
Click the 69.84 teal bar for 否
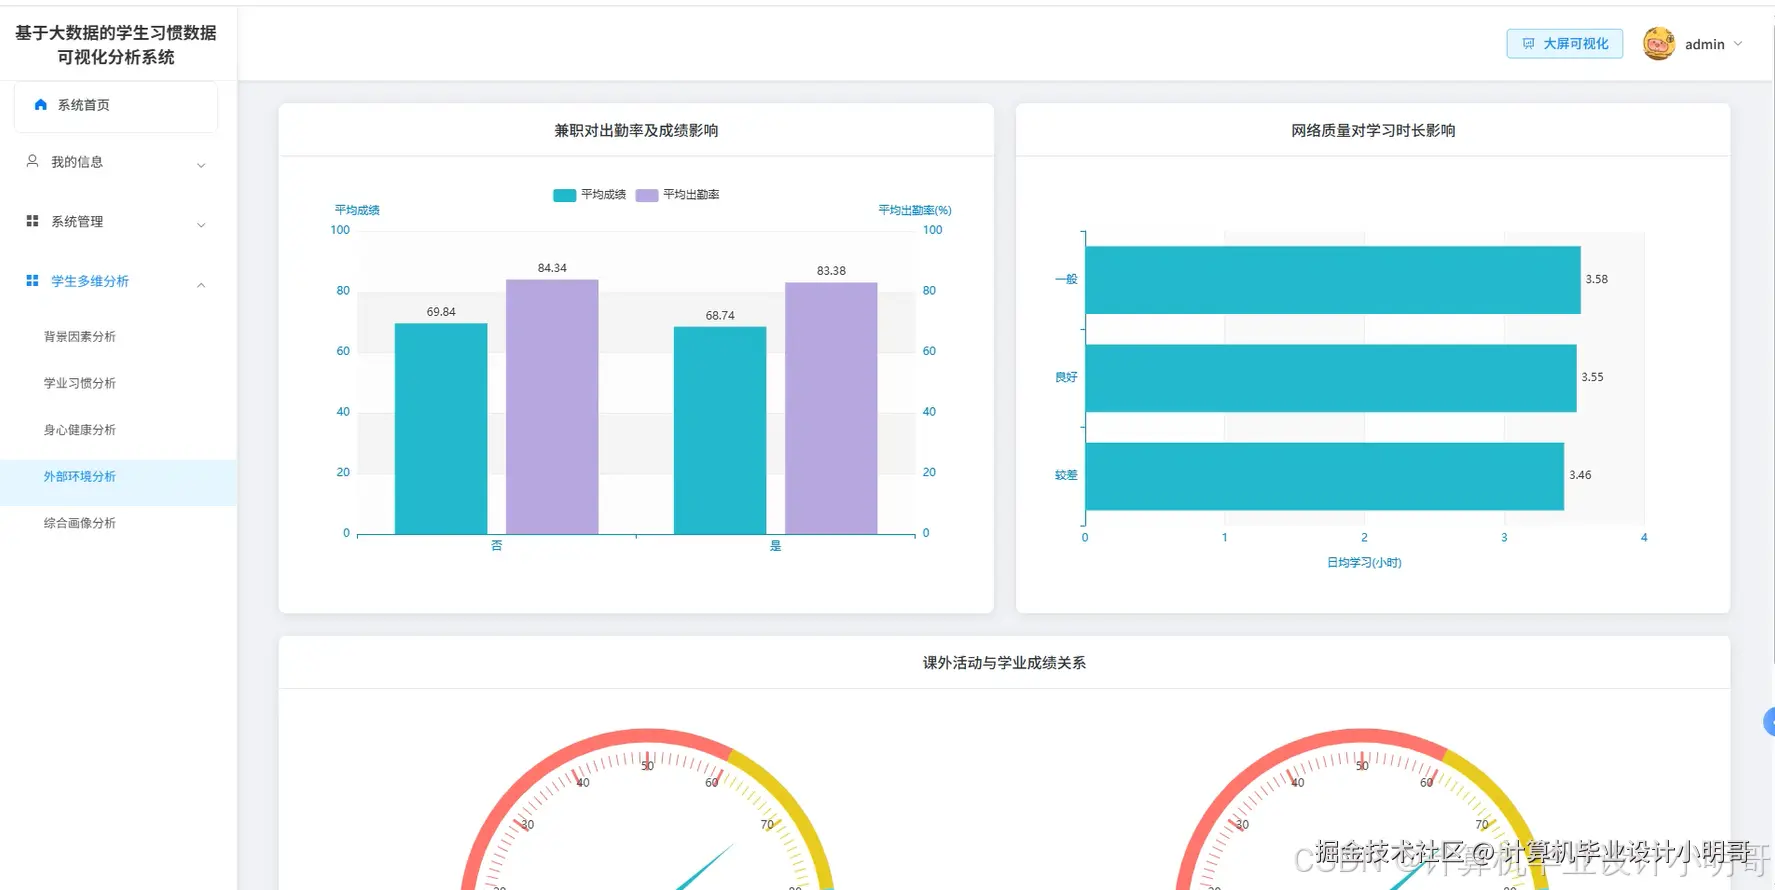click(x=441, y=428)
